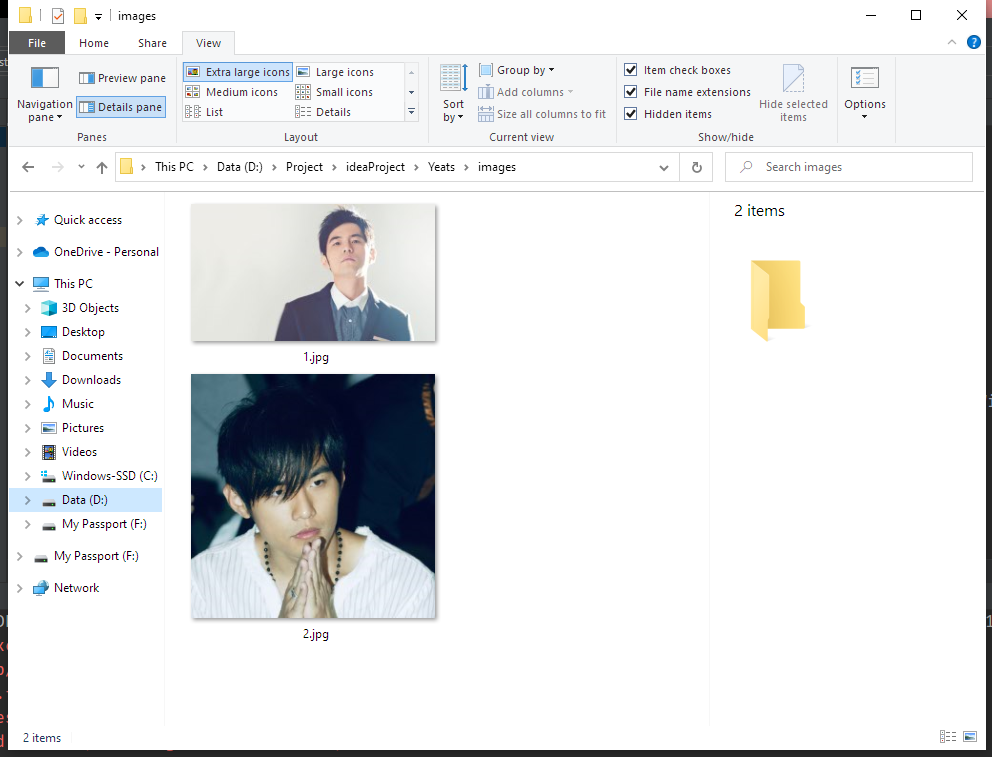The image size is (992, 757).
Task: Click the 1.jpg file name
Action: pyautogui.click(x=316, y=357)
